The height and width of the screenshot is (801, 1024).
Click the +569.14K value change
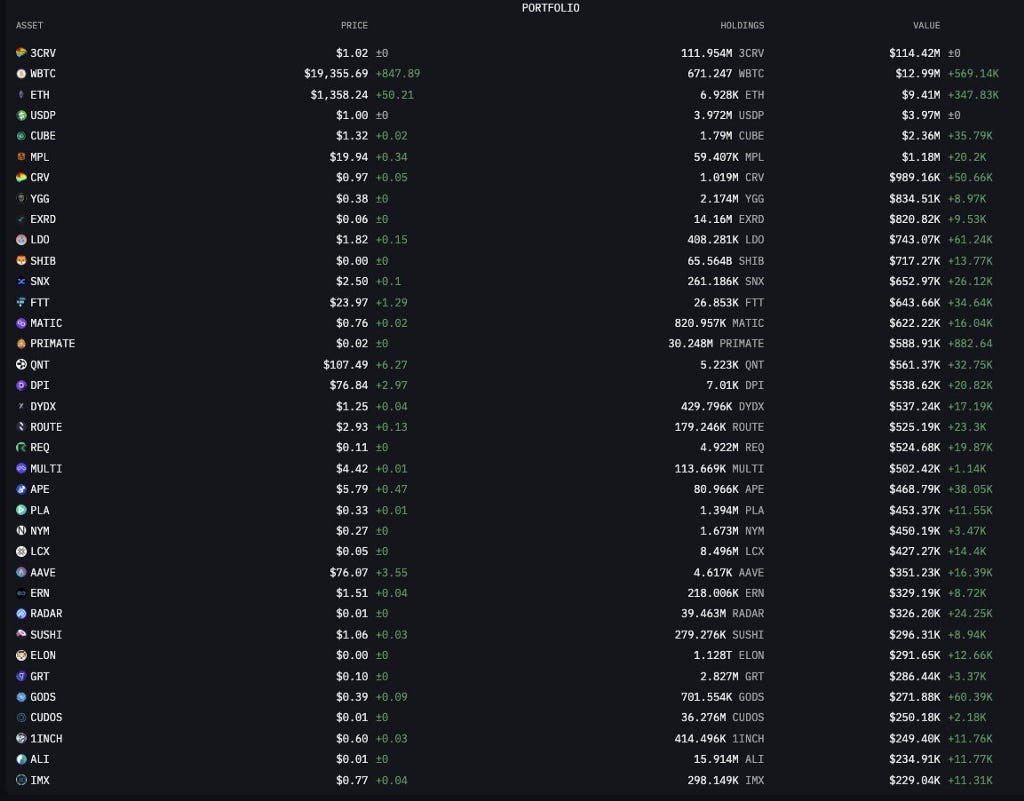point(973,74)
